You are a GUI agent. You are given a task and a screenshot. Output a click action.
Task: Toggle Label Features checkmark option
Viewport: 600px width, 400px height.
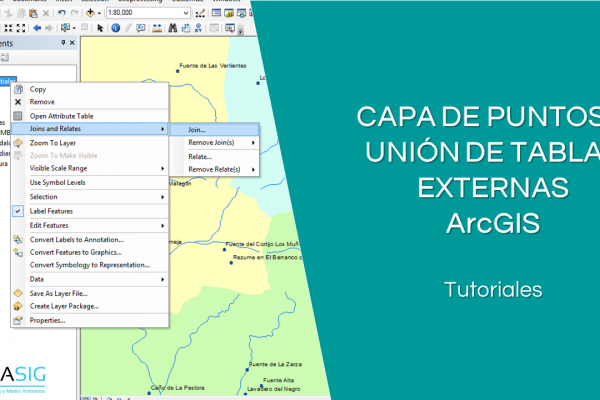pyautogui.click(x=58, y=212)
